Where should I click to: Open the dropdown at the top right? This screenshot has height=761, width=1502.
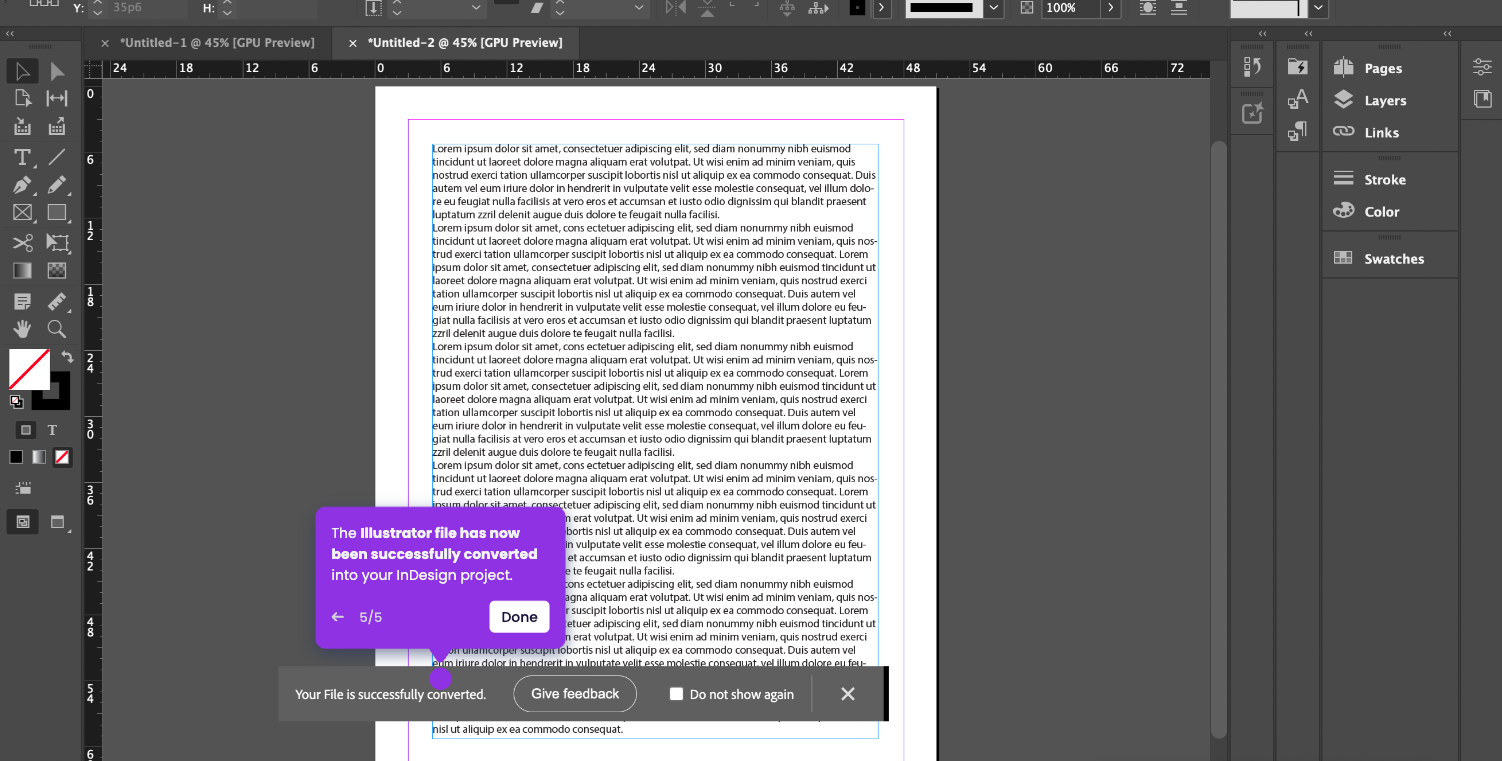tap(1319, 7)
